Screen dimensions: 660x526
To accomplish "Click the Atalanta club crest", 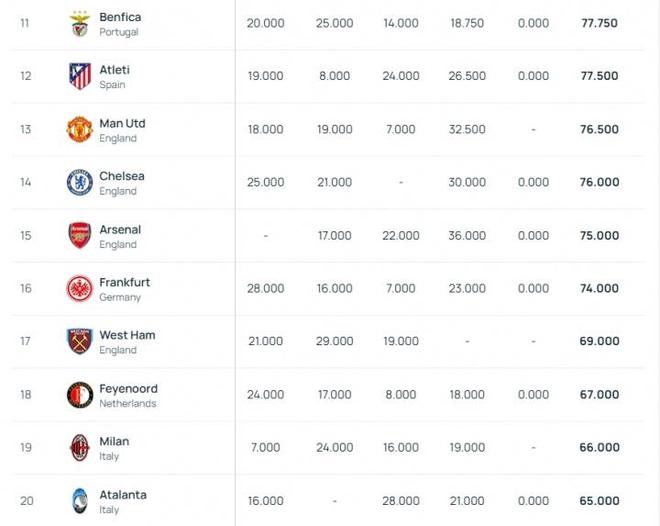I will pyautogui.click(x=80, y=501).
